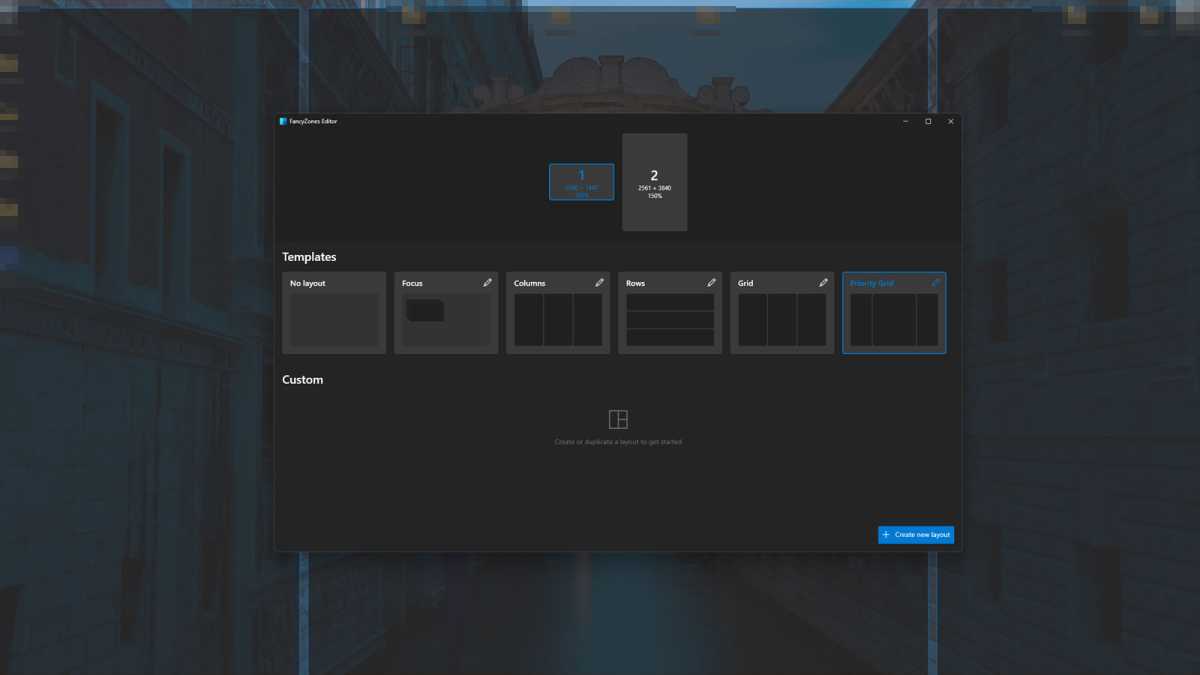Screen dimensions: 1200x675
Task: Click the Custom section heading
Action: click(x=302, y=379)
